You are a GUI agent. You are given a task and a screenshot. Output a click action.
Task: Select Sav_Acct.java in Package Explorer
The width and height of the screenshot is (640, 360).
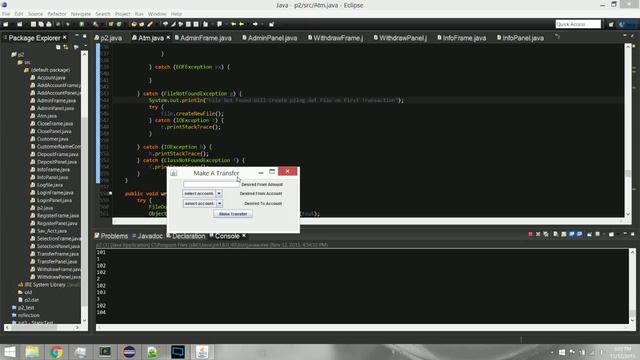pos(49,231)
